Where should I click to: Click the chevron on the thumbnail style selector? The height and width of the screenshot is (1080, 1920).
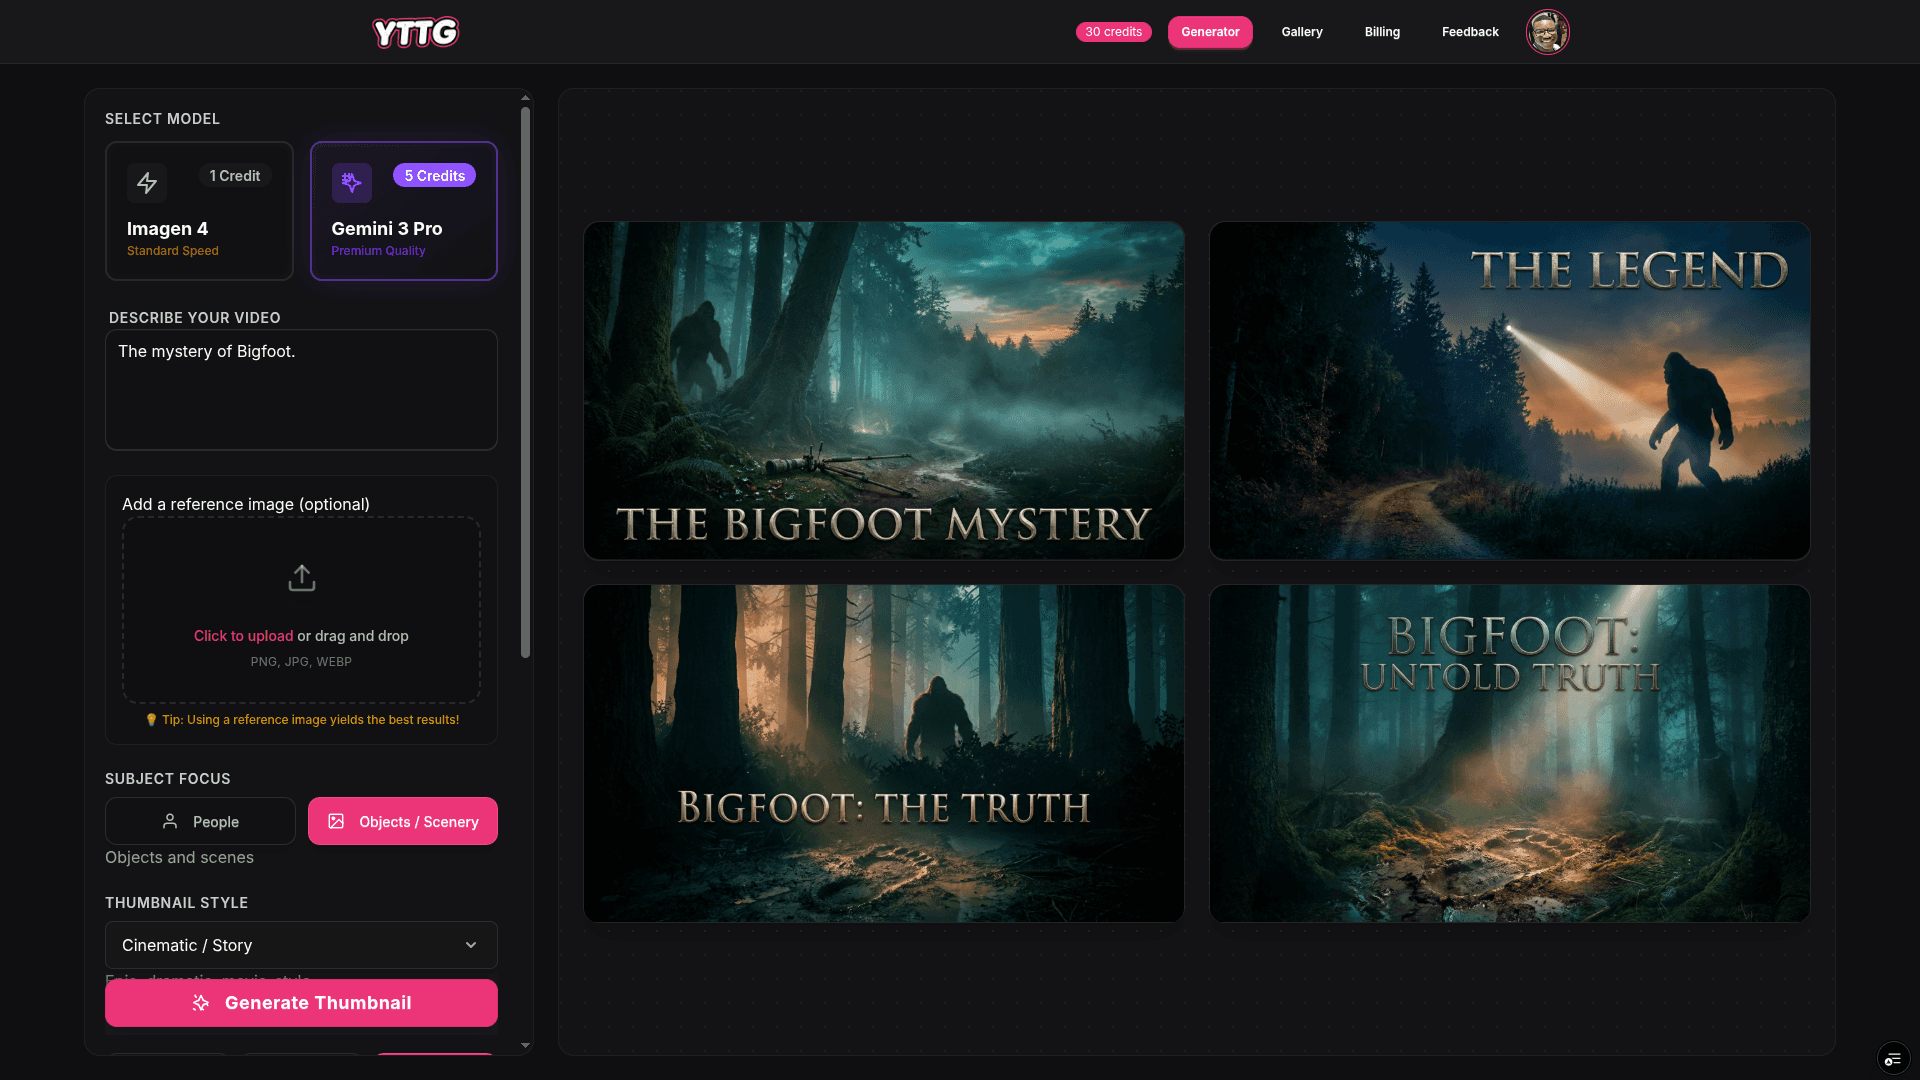point(470,944)
